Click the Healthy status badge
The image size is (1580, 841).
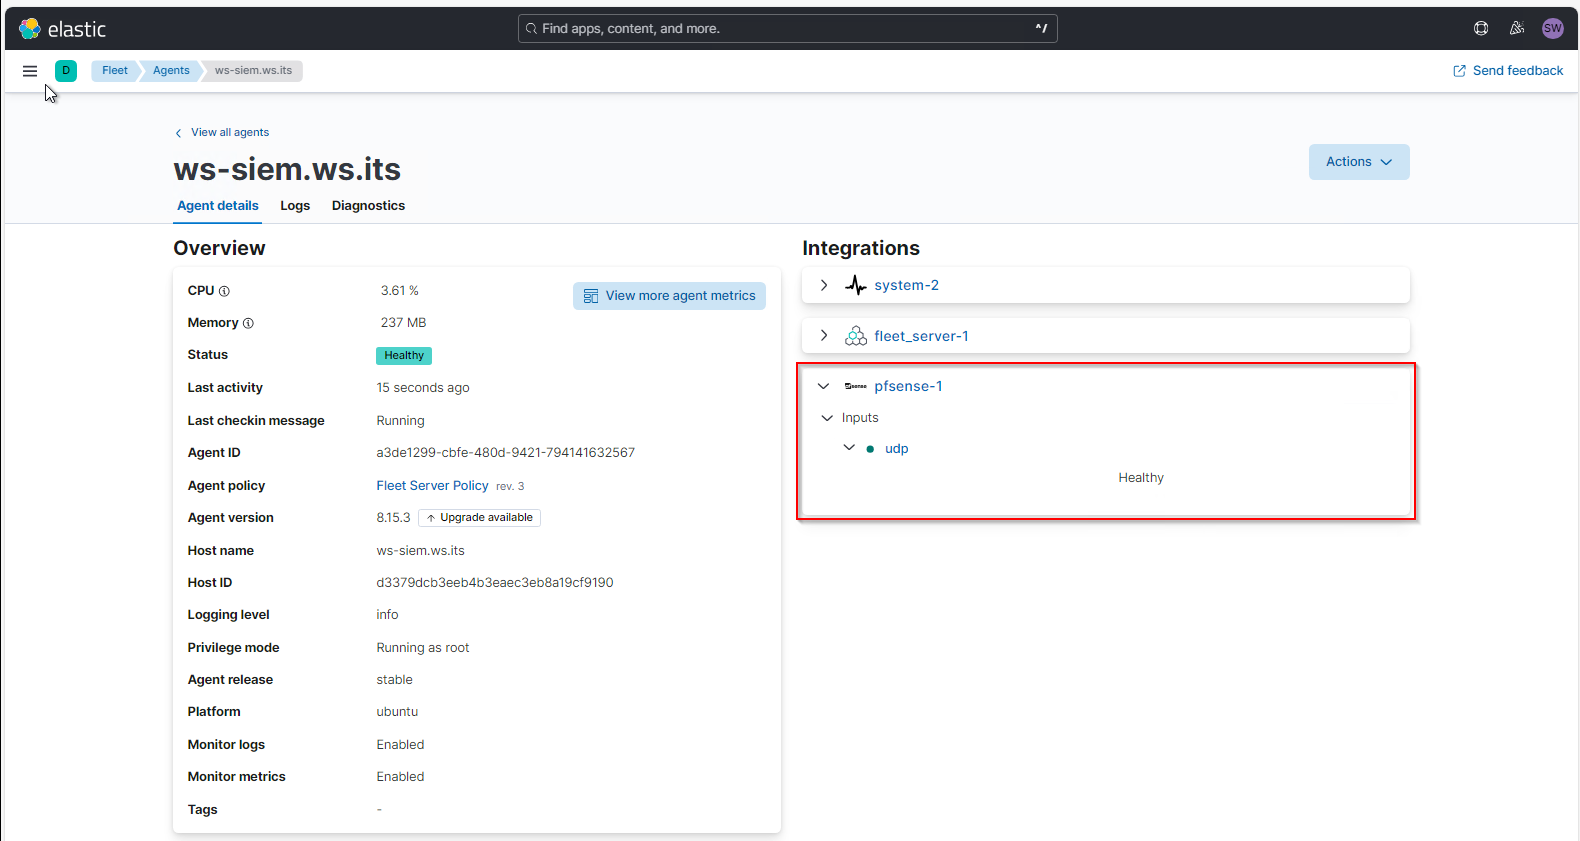point(404,356)
